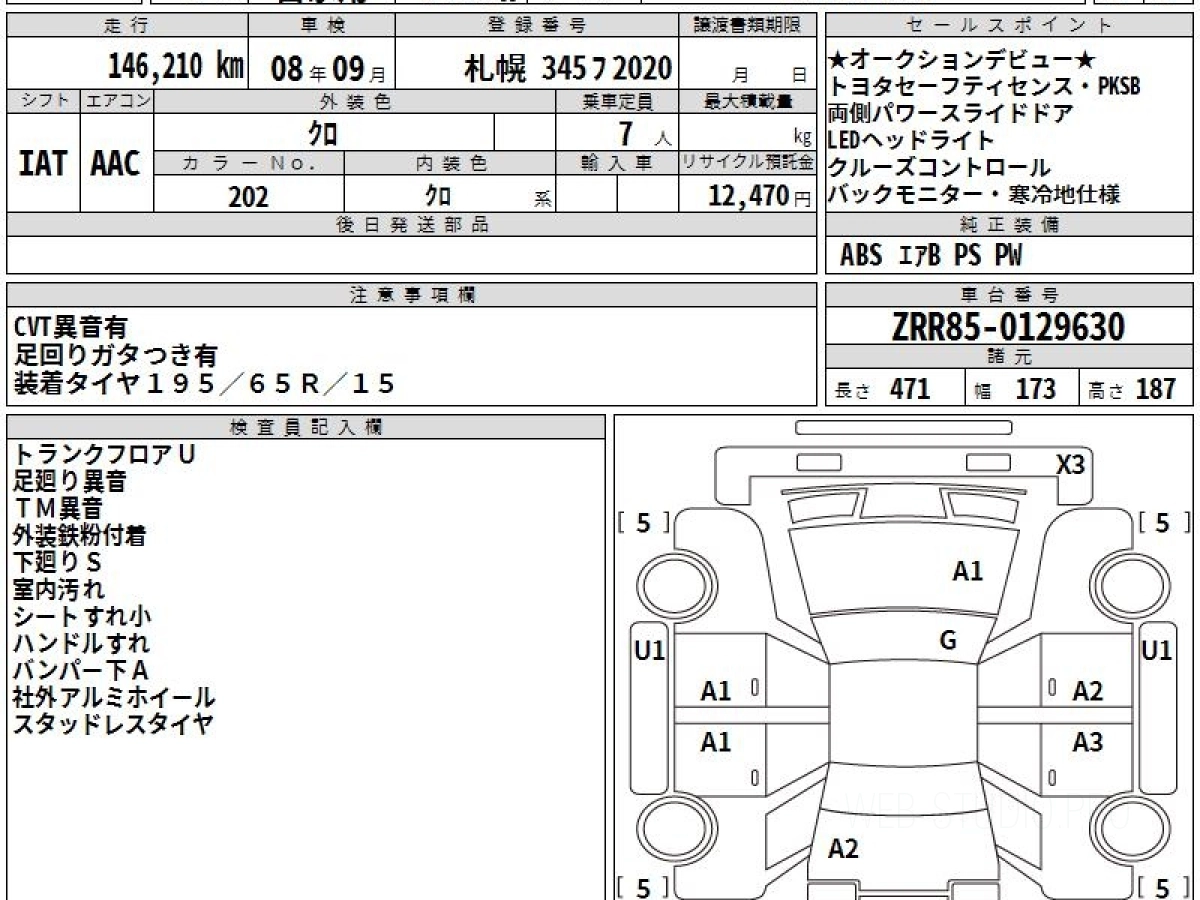The width and height of the screenshot is (1200, 900).
Task: Select the 12,470円 recycle deposit amount
Action: (x=761, y=196)
